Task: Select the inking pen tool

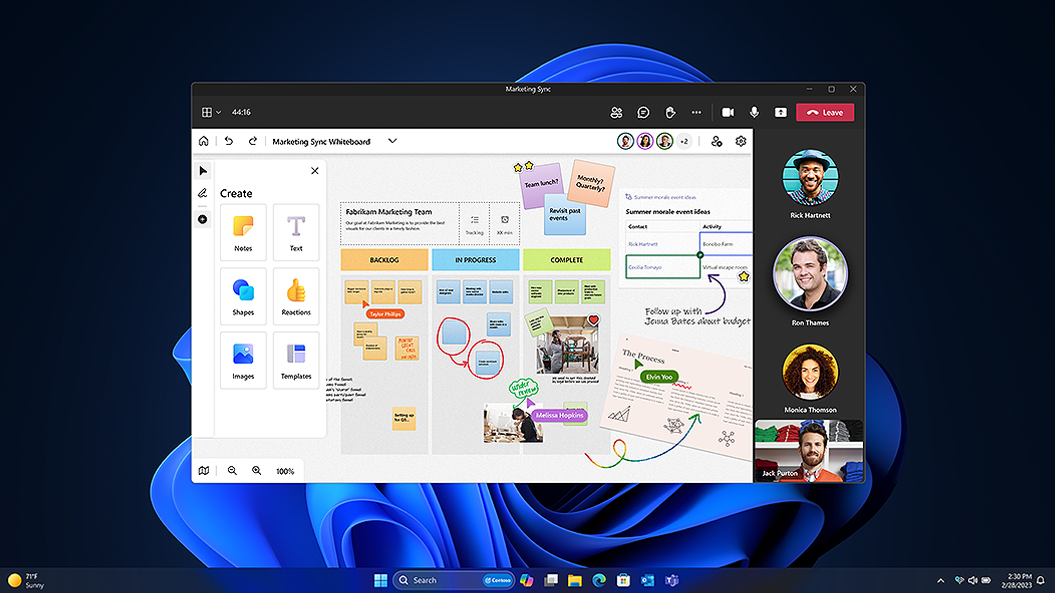Action: [202, 193]
